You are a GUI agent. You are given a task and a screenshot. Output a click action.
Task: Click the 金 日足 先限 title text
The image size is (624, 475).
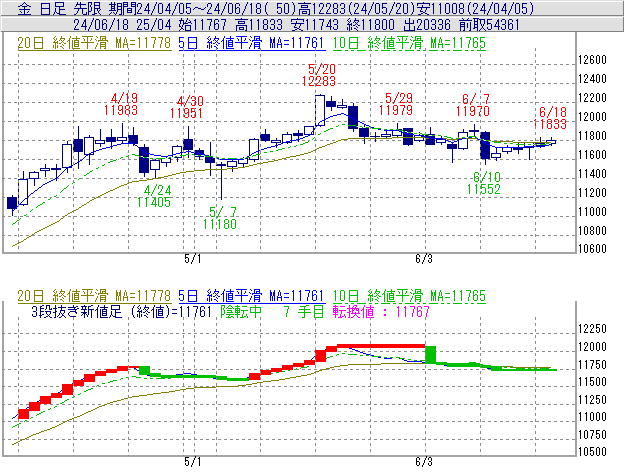pos(60,9)
